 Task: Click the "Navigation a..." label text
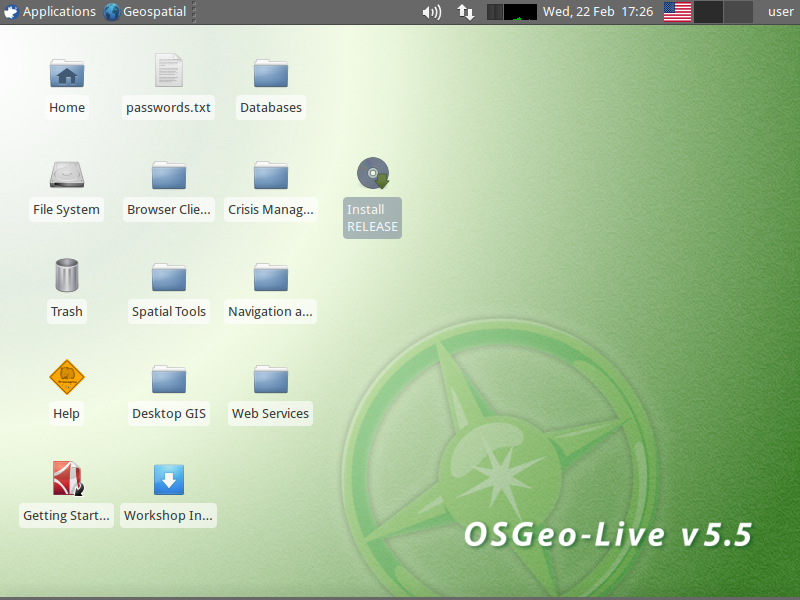[270, 312]
